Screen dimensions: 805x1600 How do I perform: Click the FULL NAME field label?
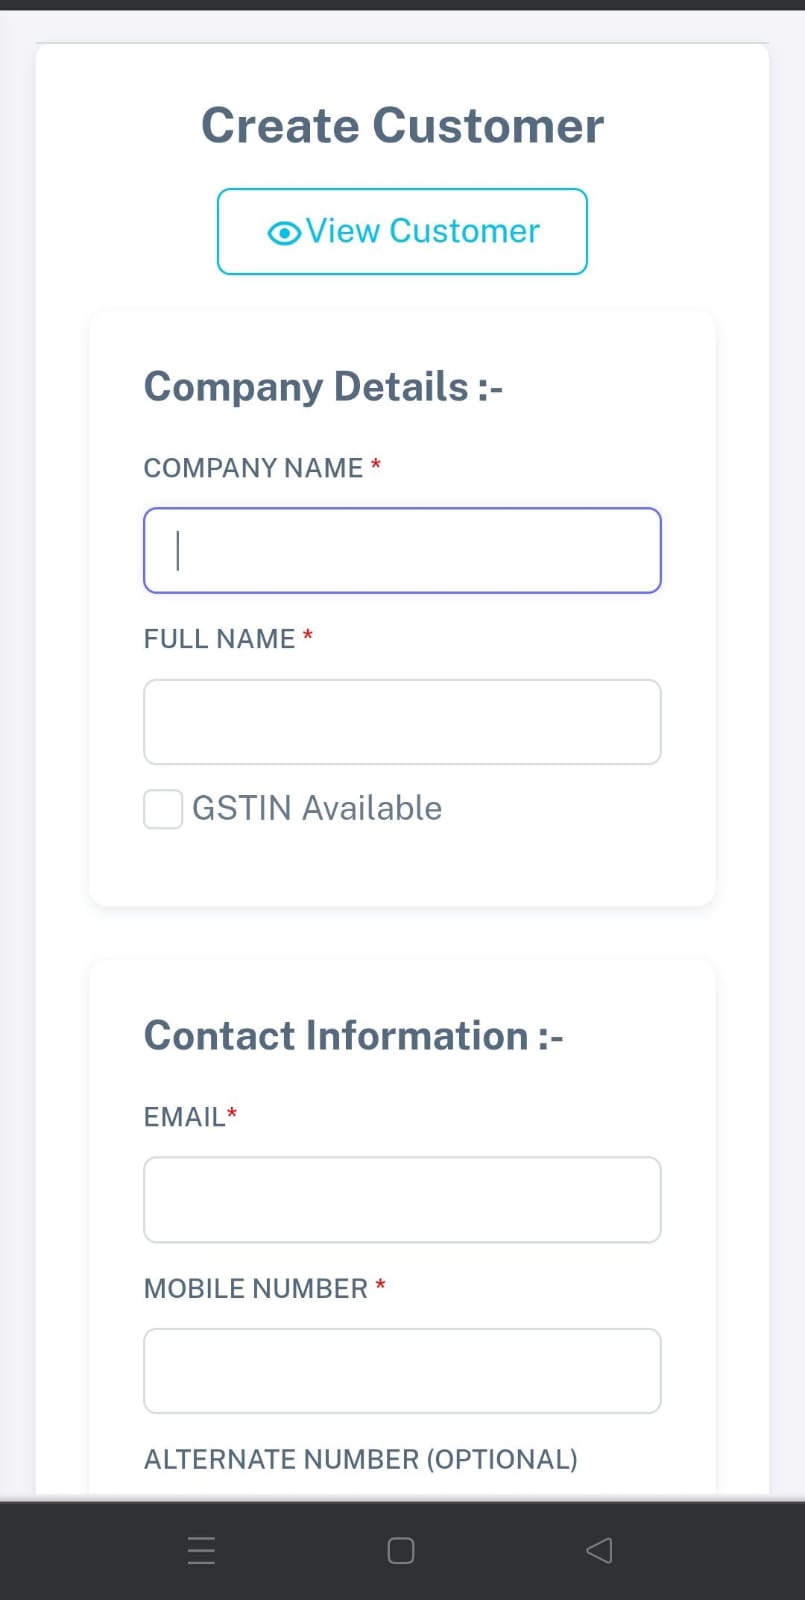(219, 639)
